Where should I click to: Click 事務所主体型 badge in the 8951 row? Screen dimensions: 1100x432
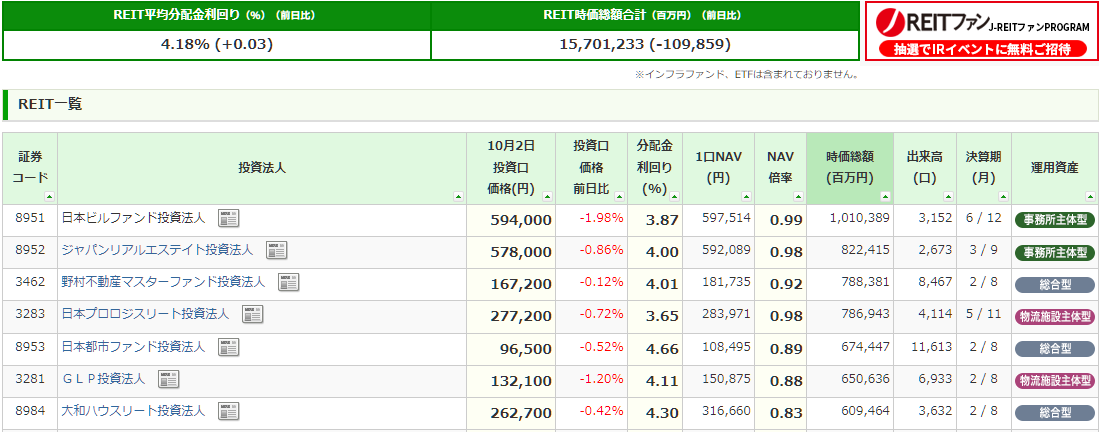[1054, 220]
